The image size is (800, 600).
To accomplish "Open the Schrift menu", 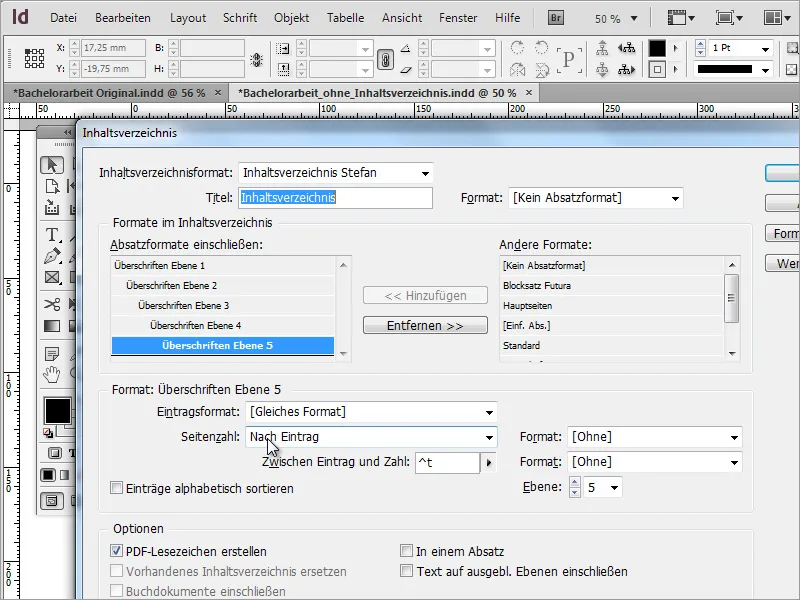I will 240,18.
